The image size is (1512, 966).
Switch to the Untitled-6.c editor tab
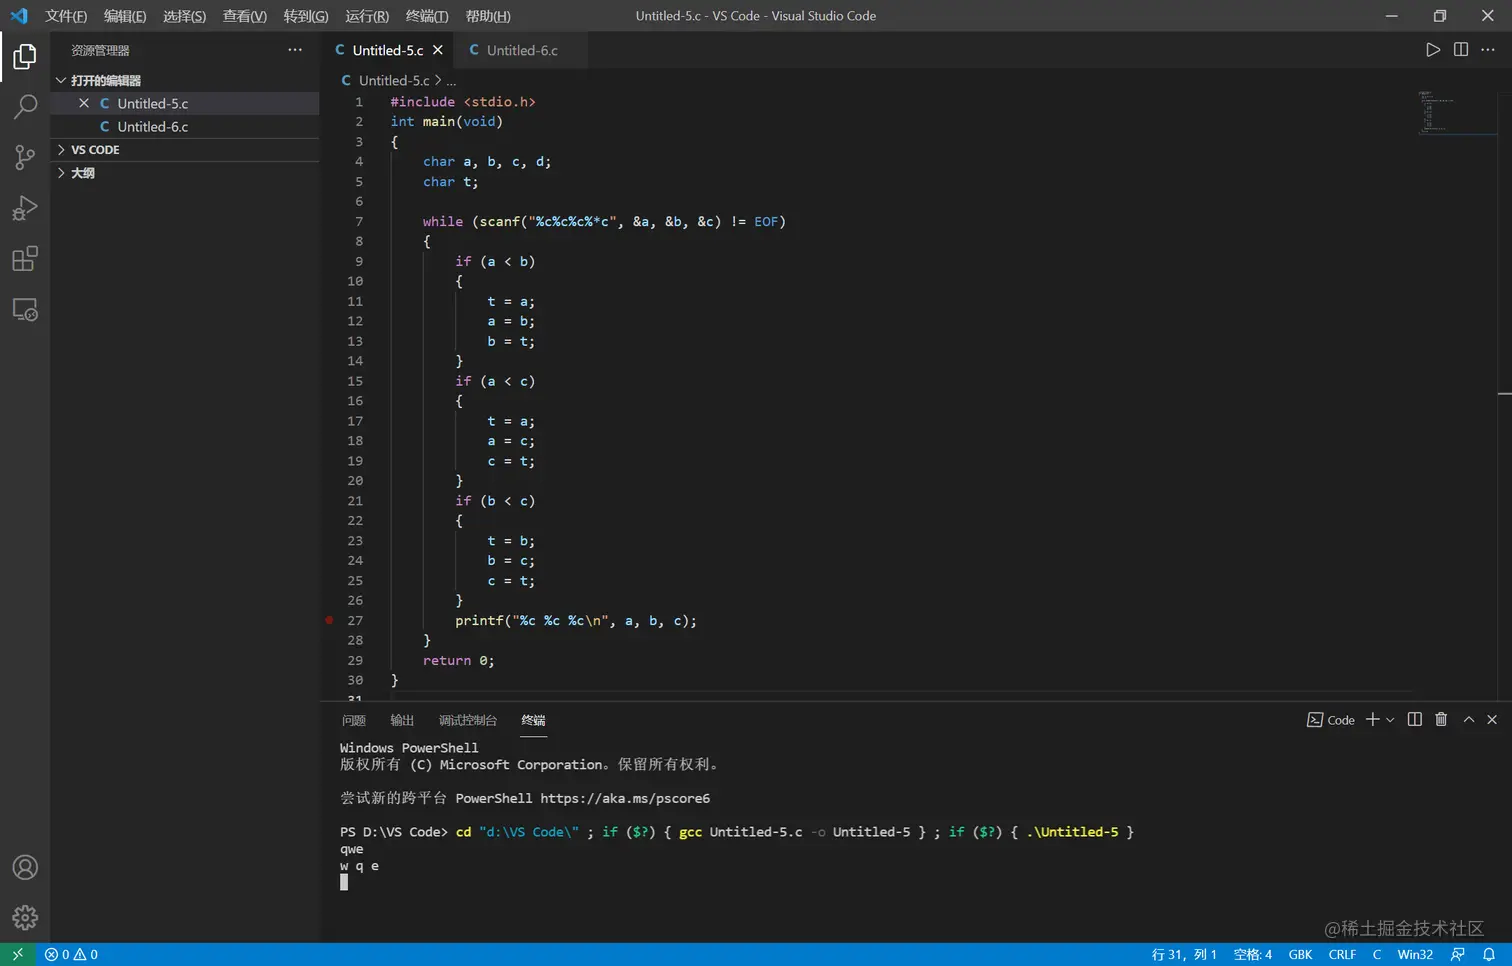tap(521, 50)
